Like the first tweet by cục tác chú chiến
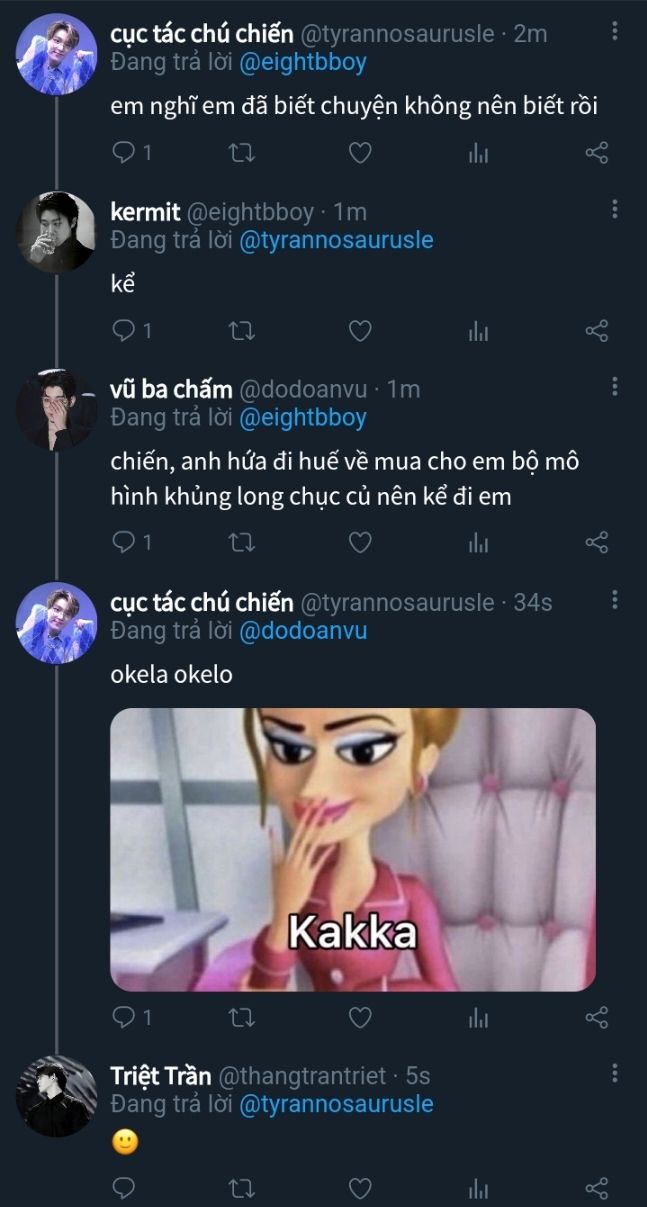 [360, 153]
